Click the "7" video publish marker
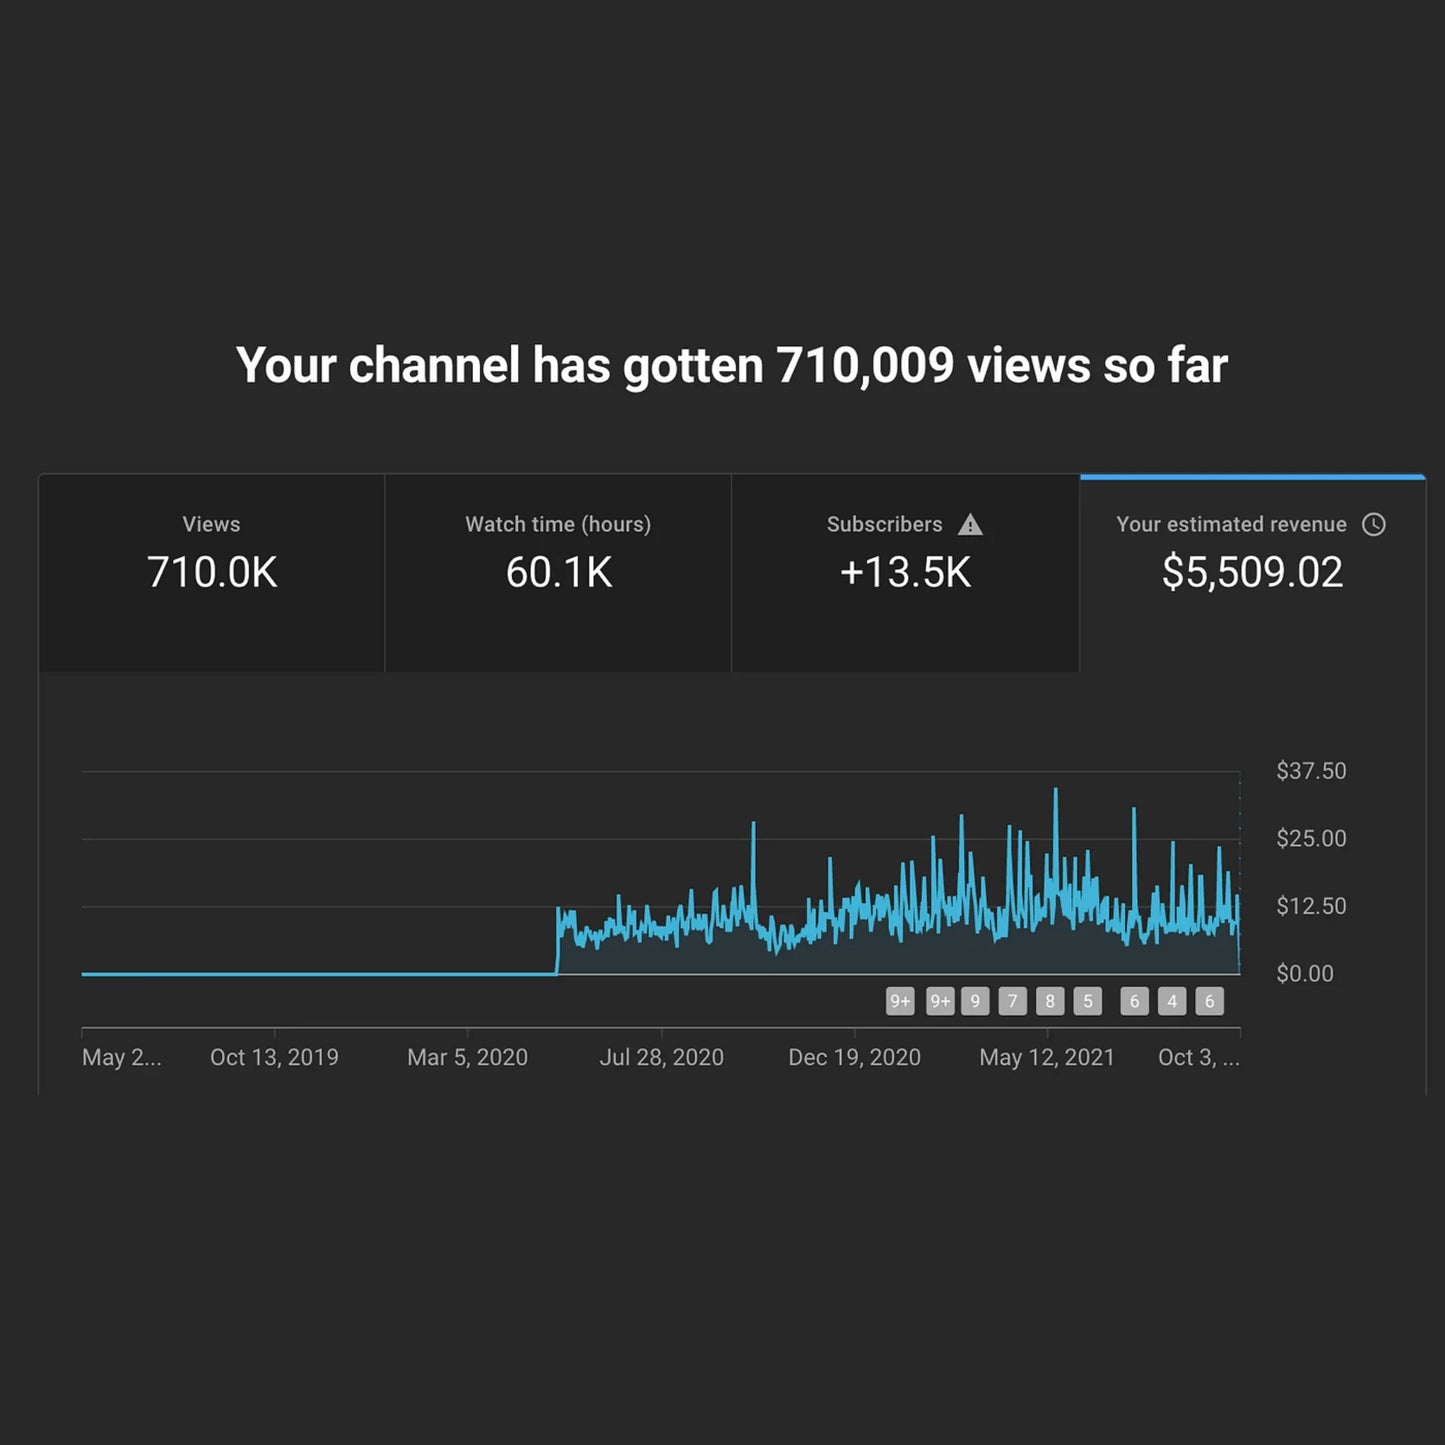 1013,1001
